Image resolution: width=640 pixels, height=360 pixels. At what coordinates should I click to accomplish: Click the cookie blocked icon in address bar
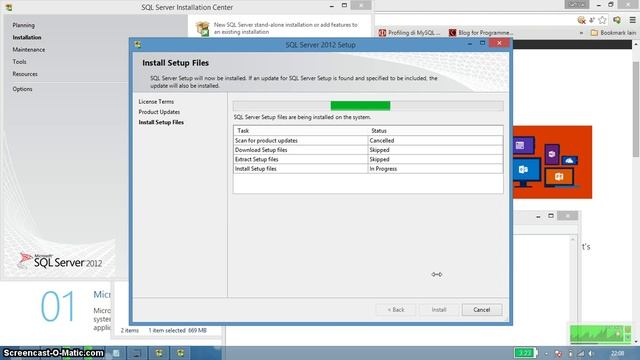pyautogui.click(x=581, y=20)
